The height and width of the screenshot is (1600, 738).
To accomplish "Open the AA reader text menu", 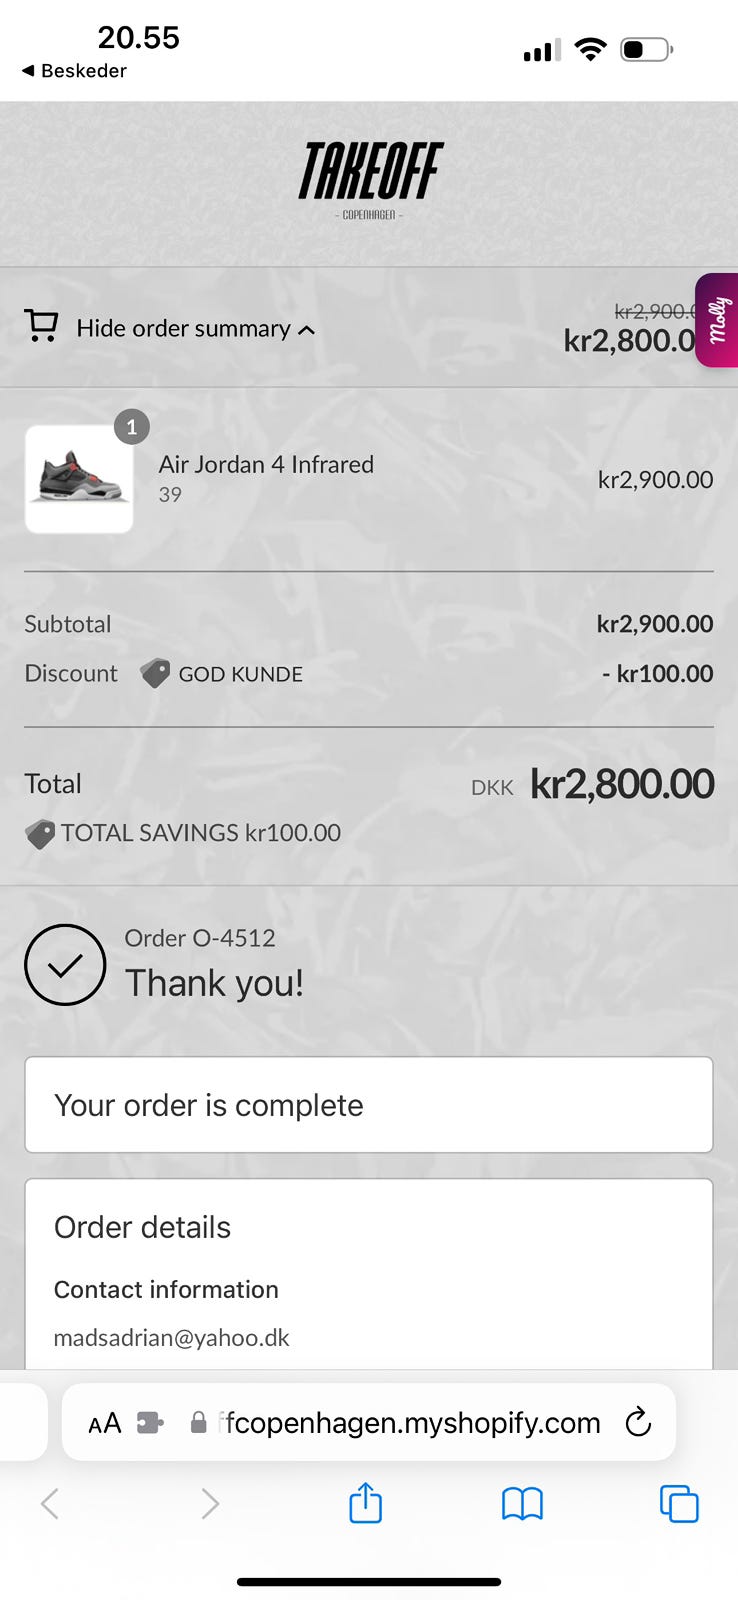I will 105,1423.
